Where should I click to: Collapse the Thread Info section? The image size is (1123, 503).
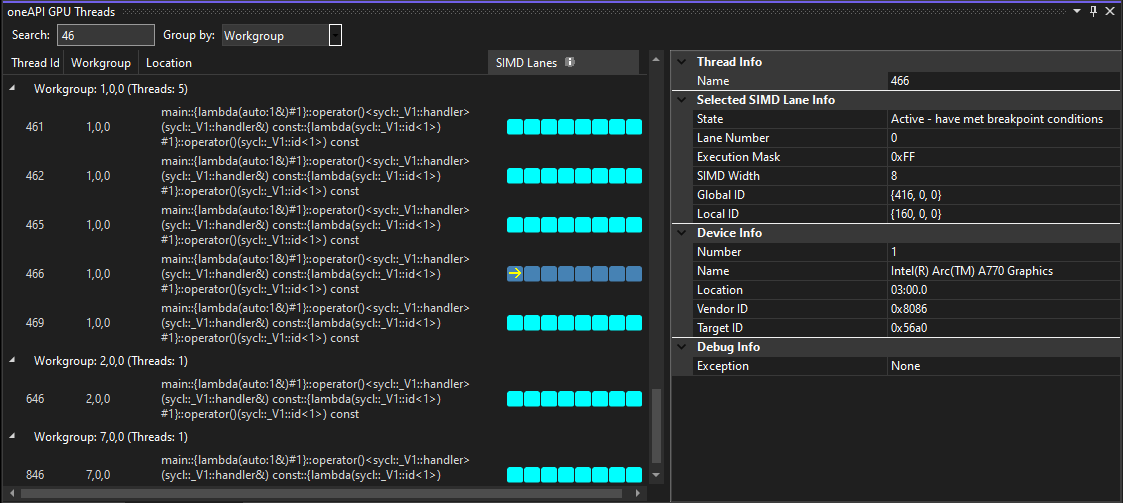pyautogui.click(x=681, y=62)
